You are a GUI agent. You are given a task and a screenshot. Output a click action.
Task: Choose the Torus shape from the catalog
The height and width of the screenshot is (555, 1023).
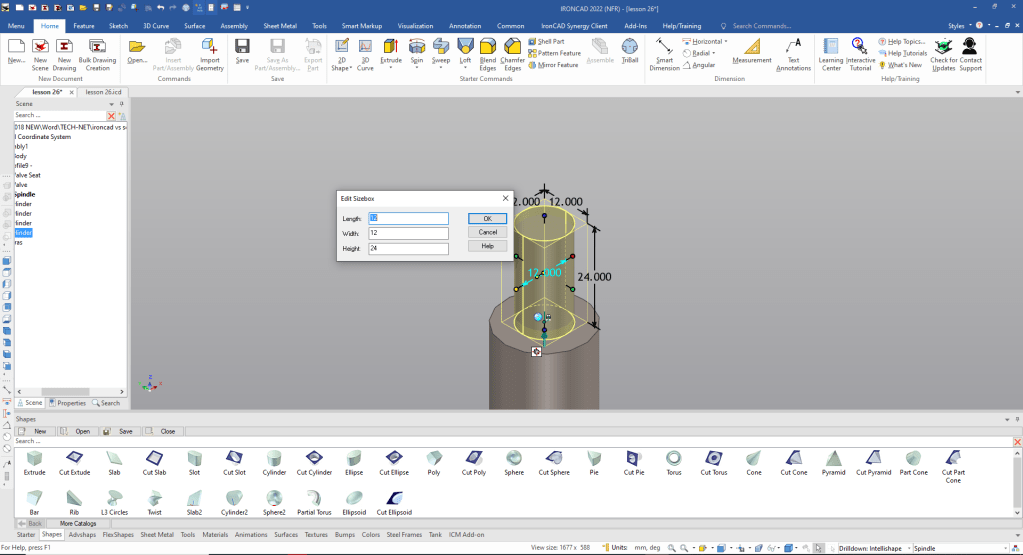pos(674,460)
